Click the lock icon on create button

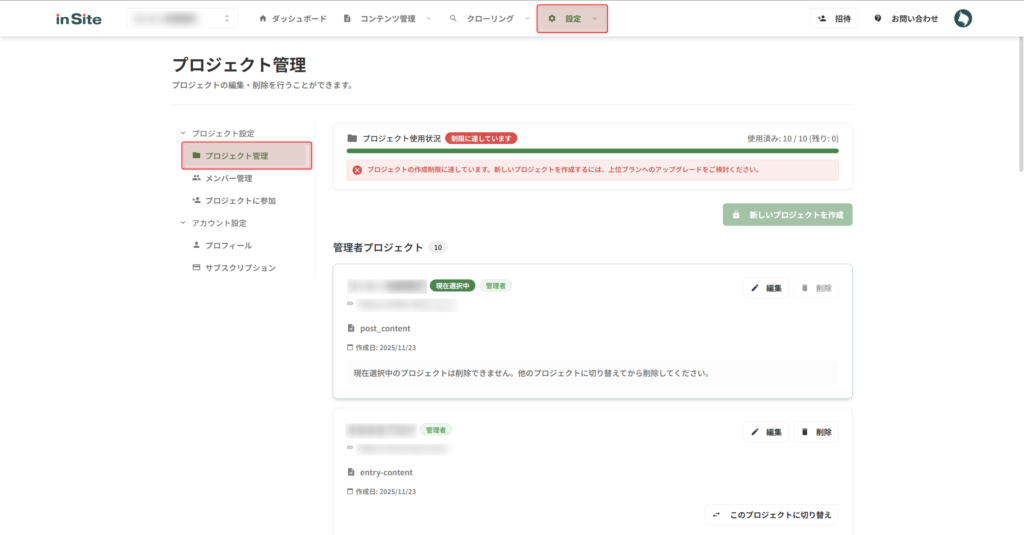(x=736, y=214)
